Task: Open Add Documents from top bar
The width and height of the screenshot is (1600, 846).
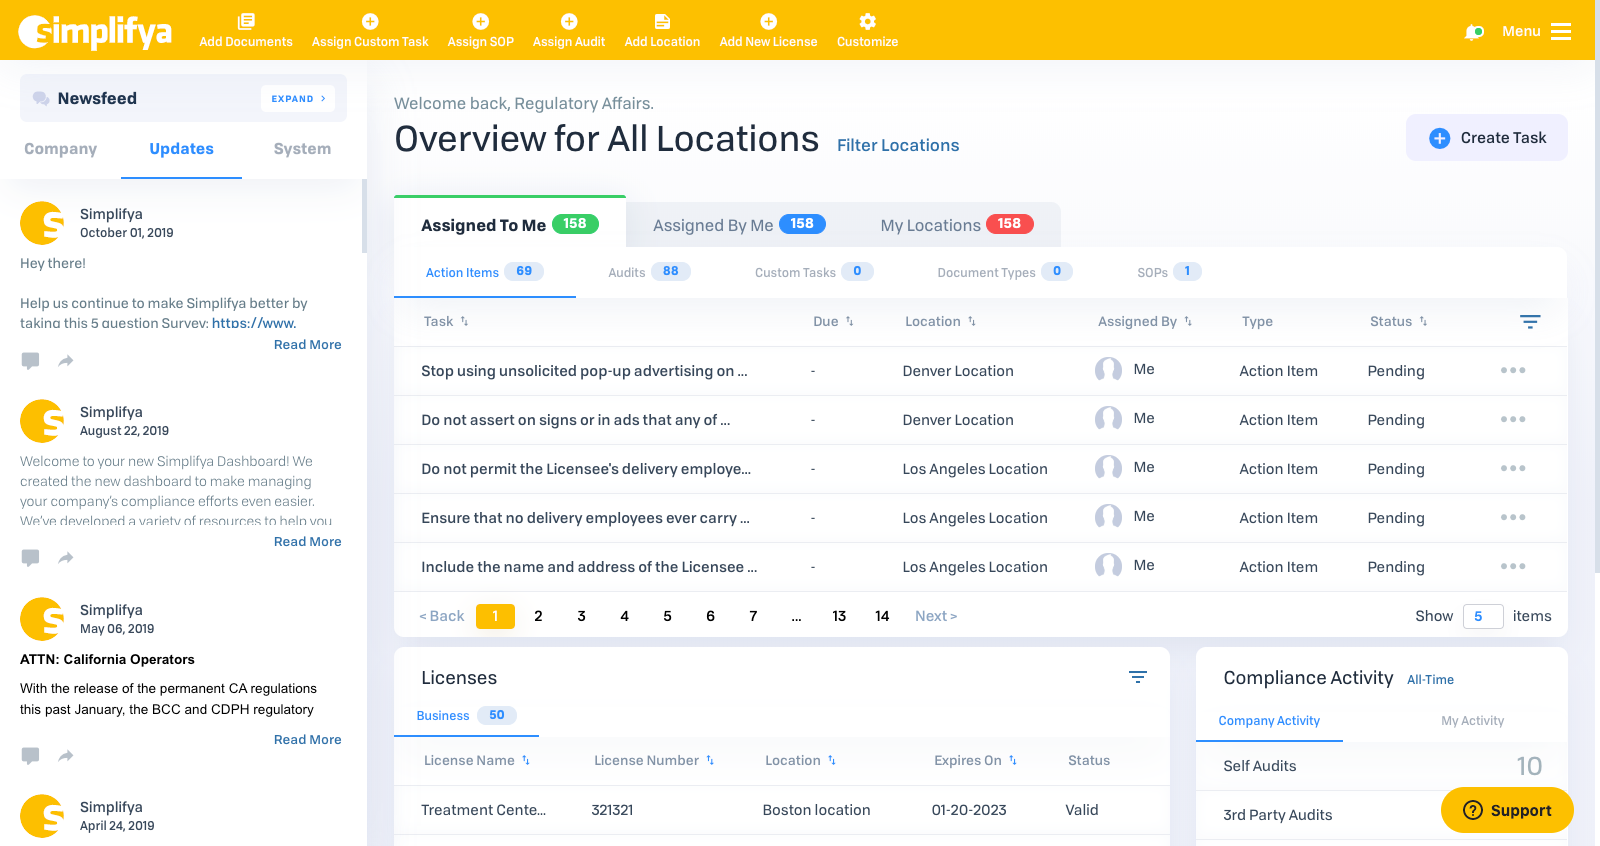Action: (x=246, y=31)
